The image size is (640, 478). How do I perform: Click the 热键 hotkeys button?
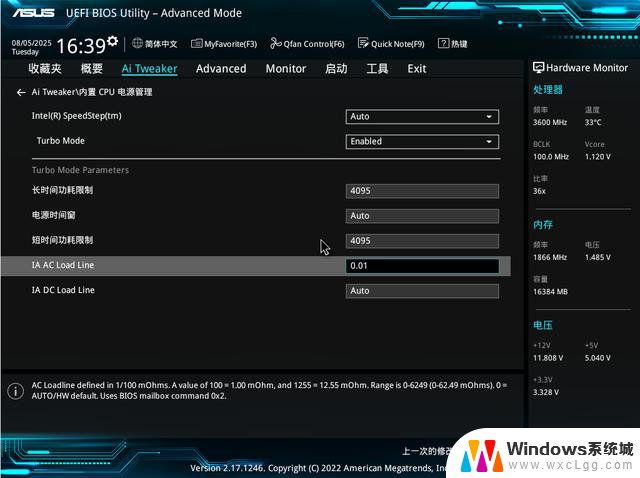click(459, 44)
